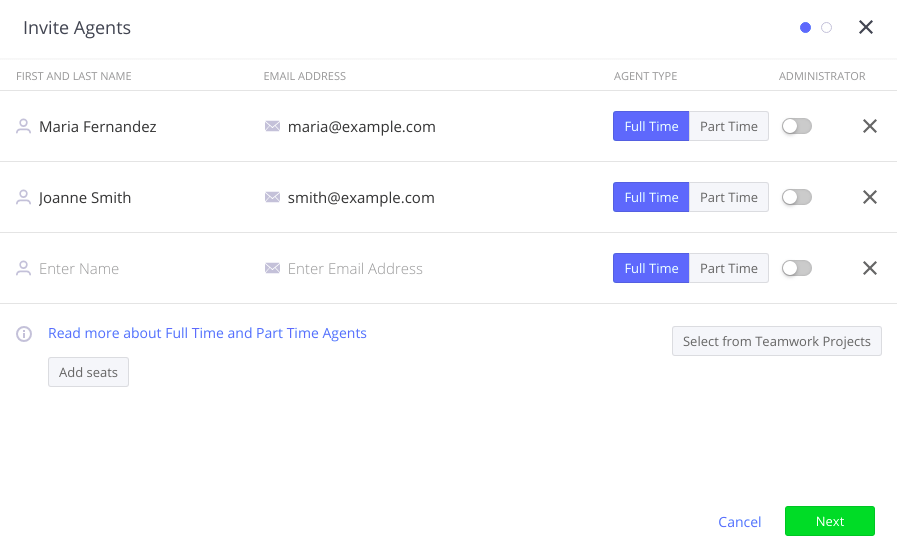Read more about Full Time and Part Time Agents
Screen dimensions: 897x557
207,333
